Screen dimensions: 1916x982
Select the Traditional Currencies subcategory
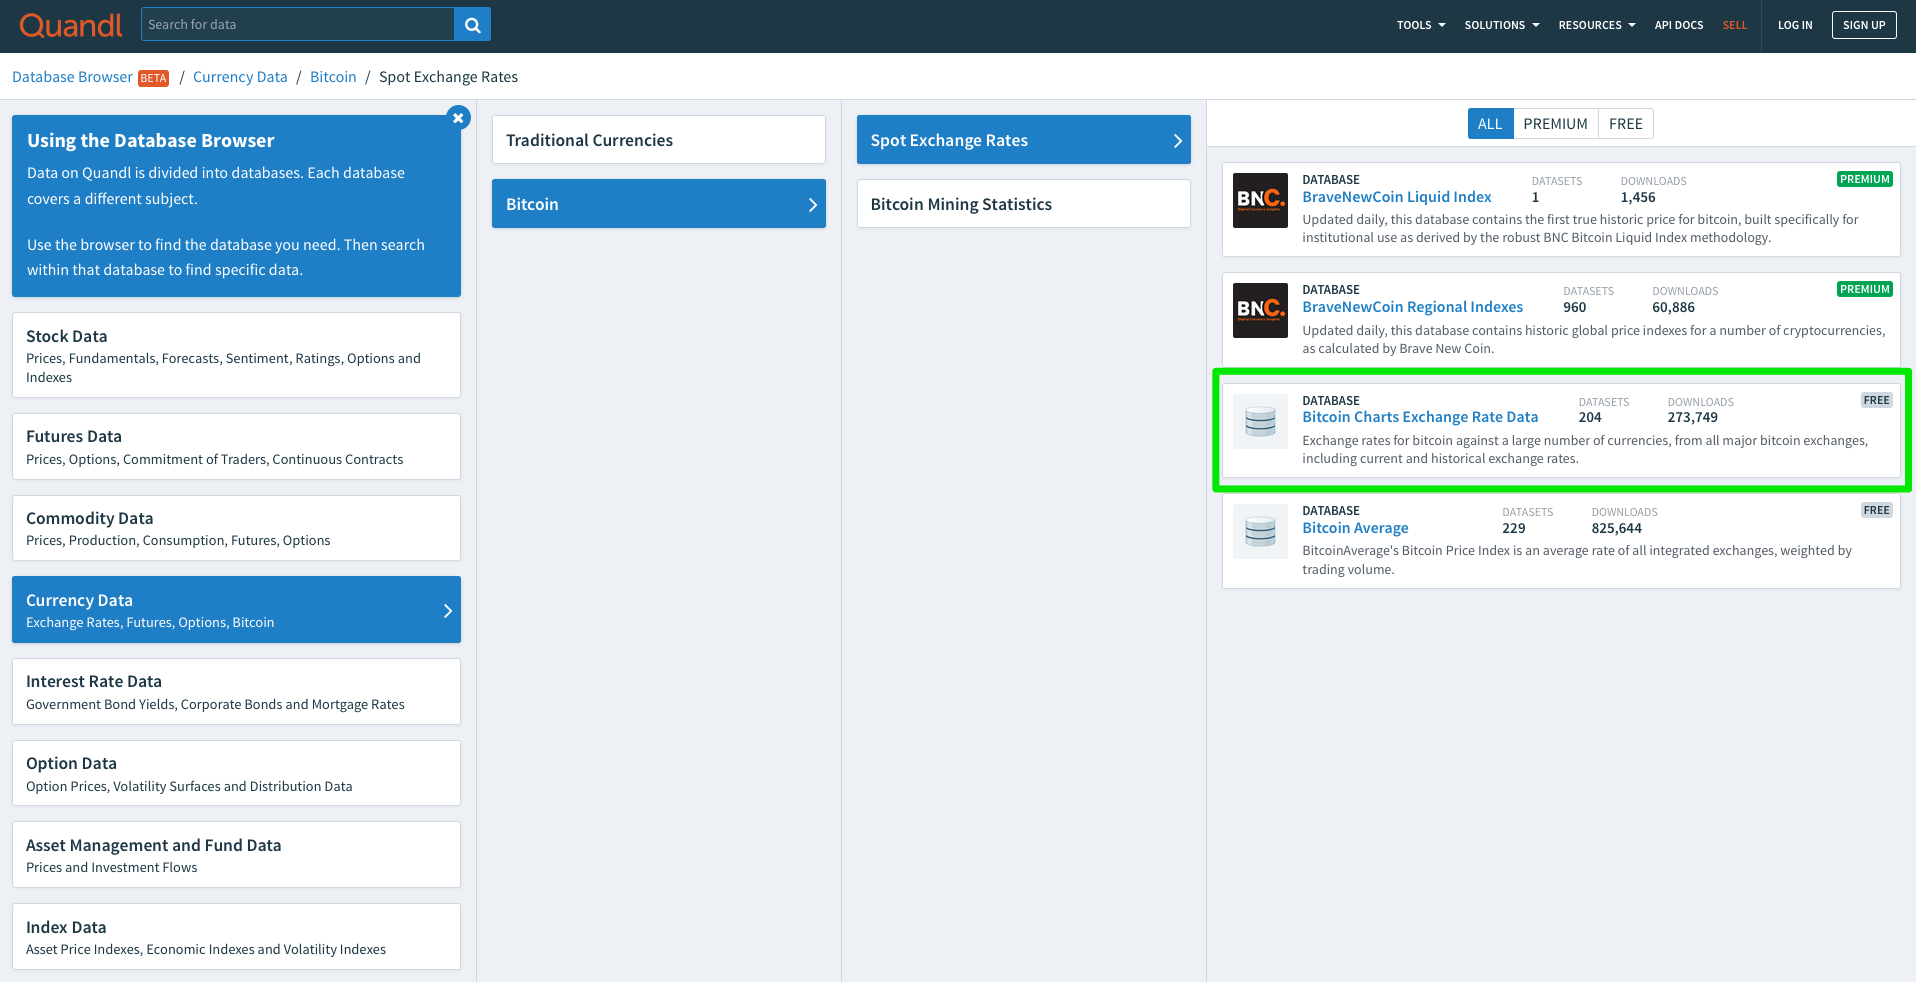659,140
